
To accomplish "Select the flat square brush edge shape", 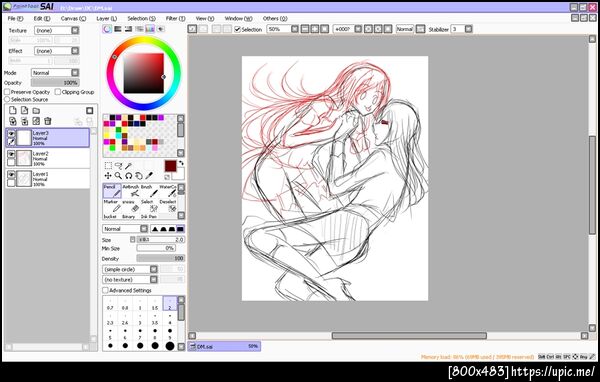I will (x=180, y=229).
